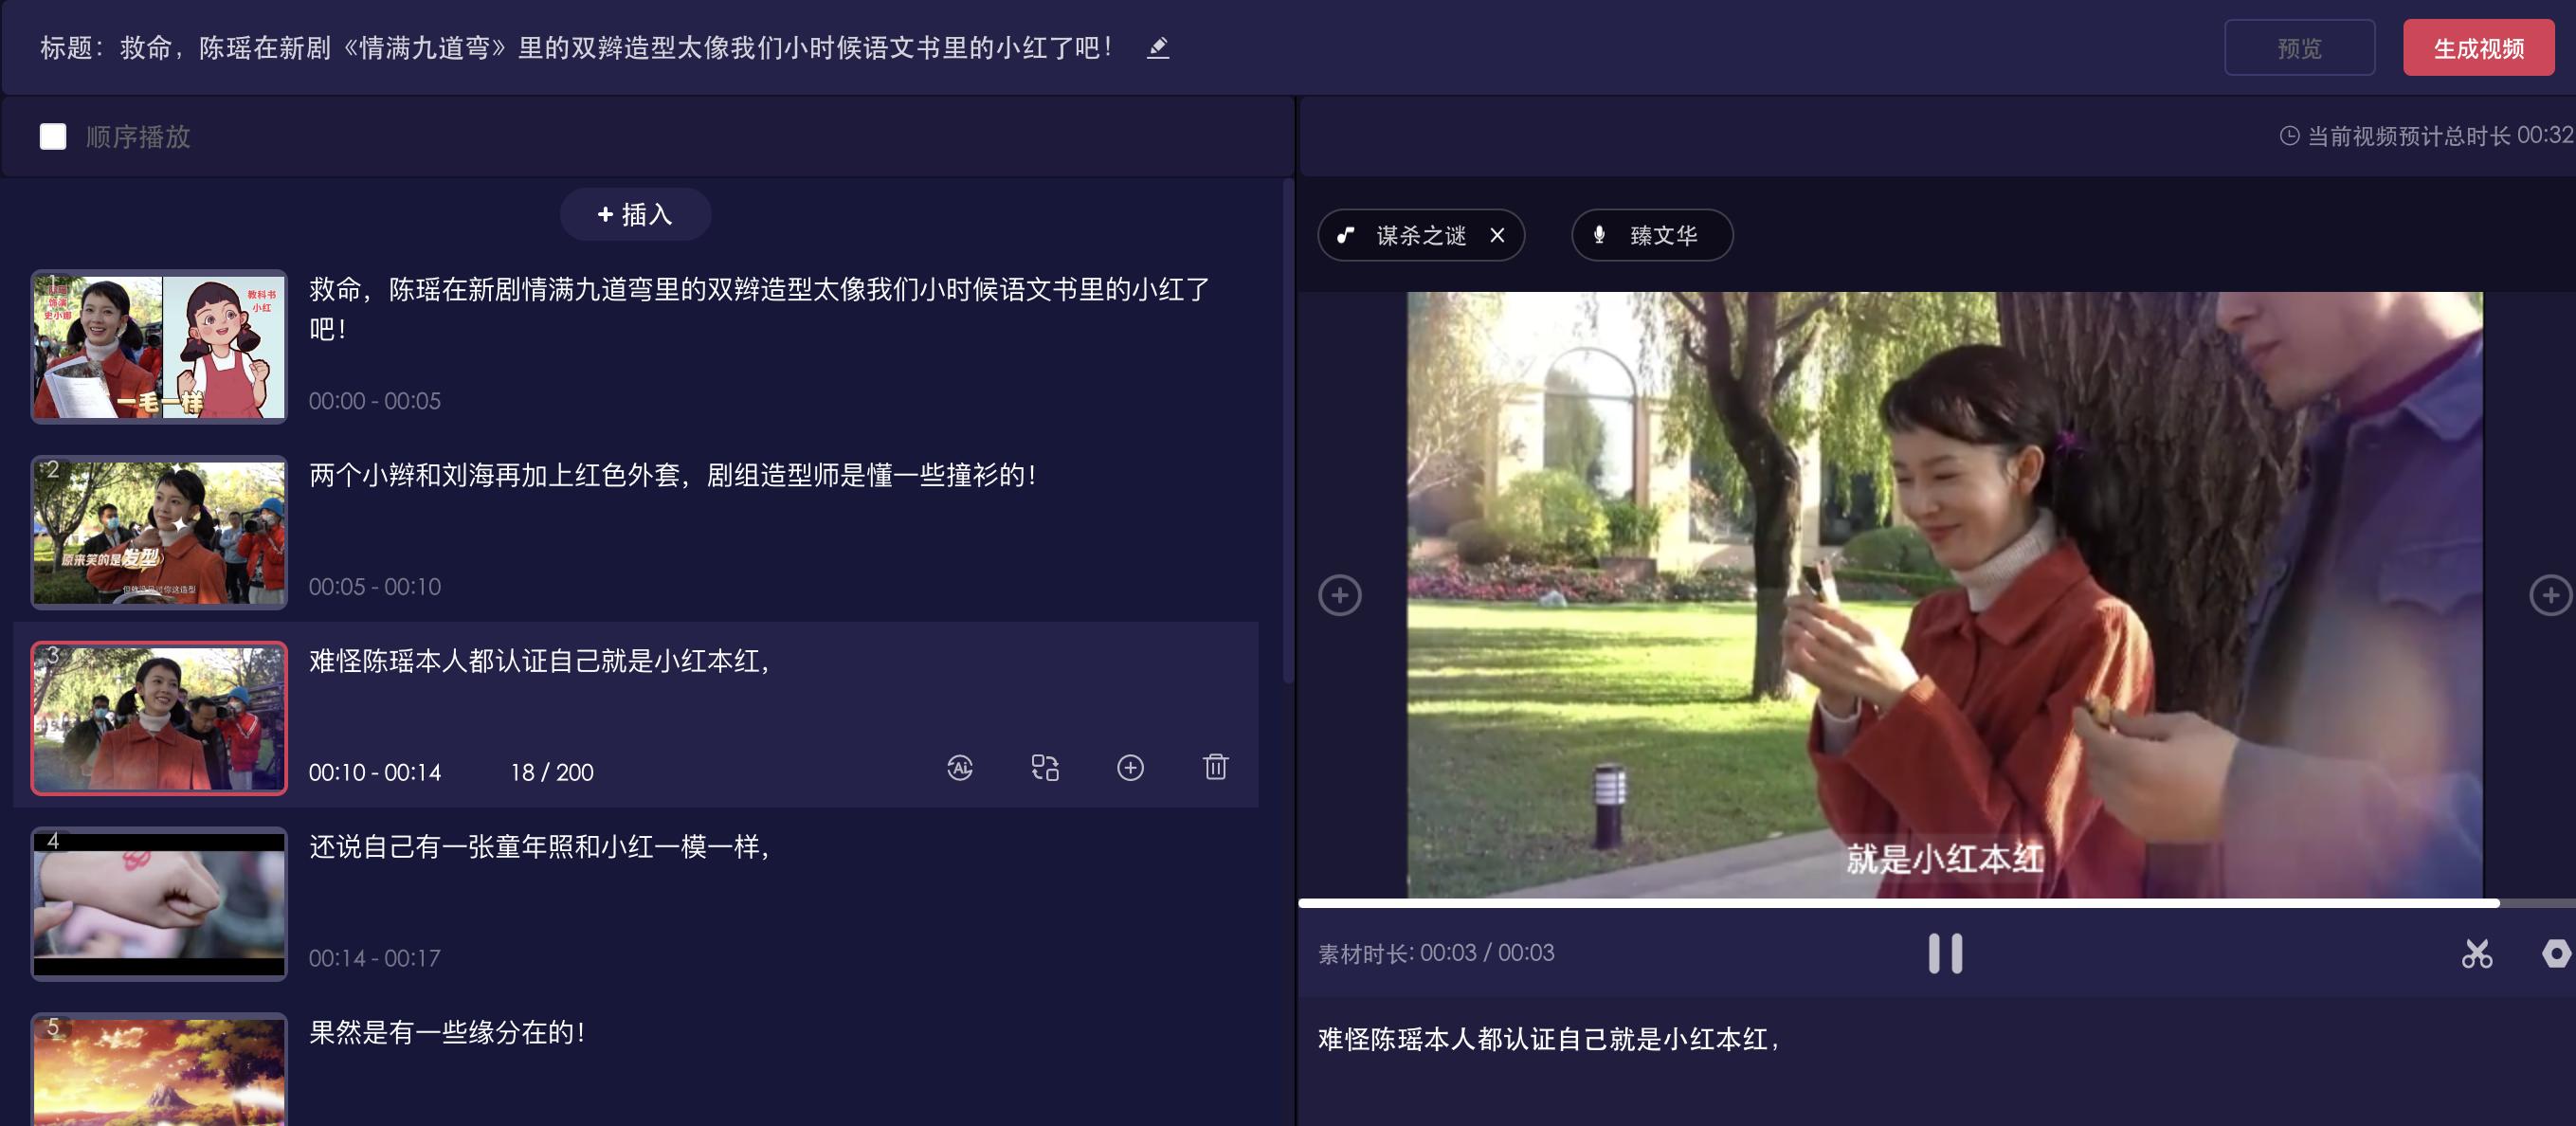Image resolution: width=2576 pixels, height=1126 pixels.
Task: Edit clip 4 text 还说自己有一张童年照
Action: tap(540, 847)
